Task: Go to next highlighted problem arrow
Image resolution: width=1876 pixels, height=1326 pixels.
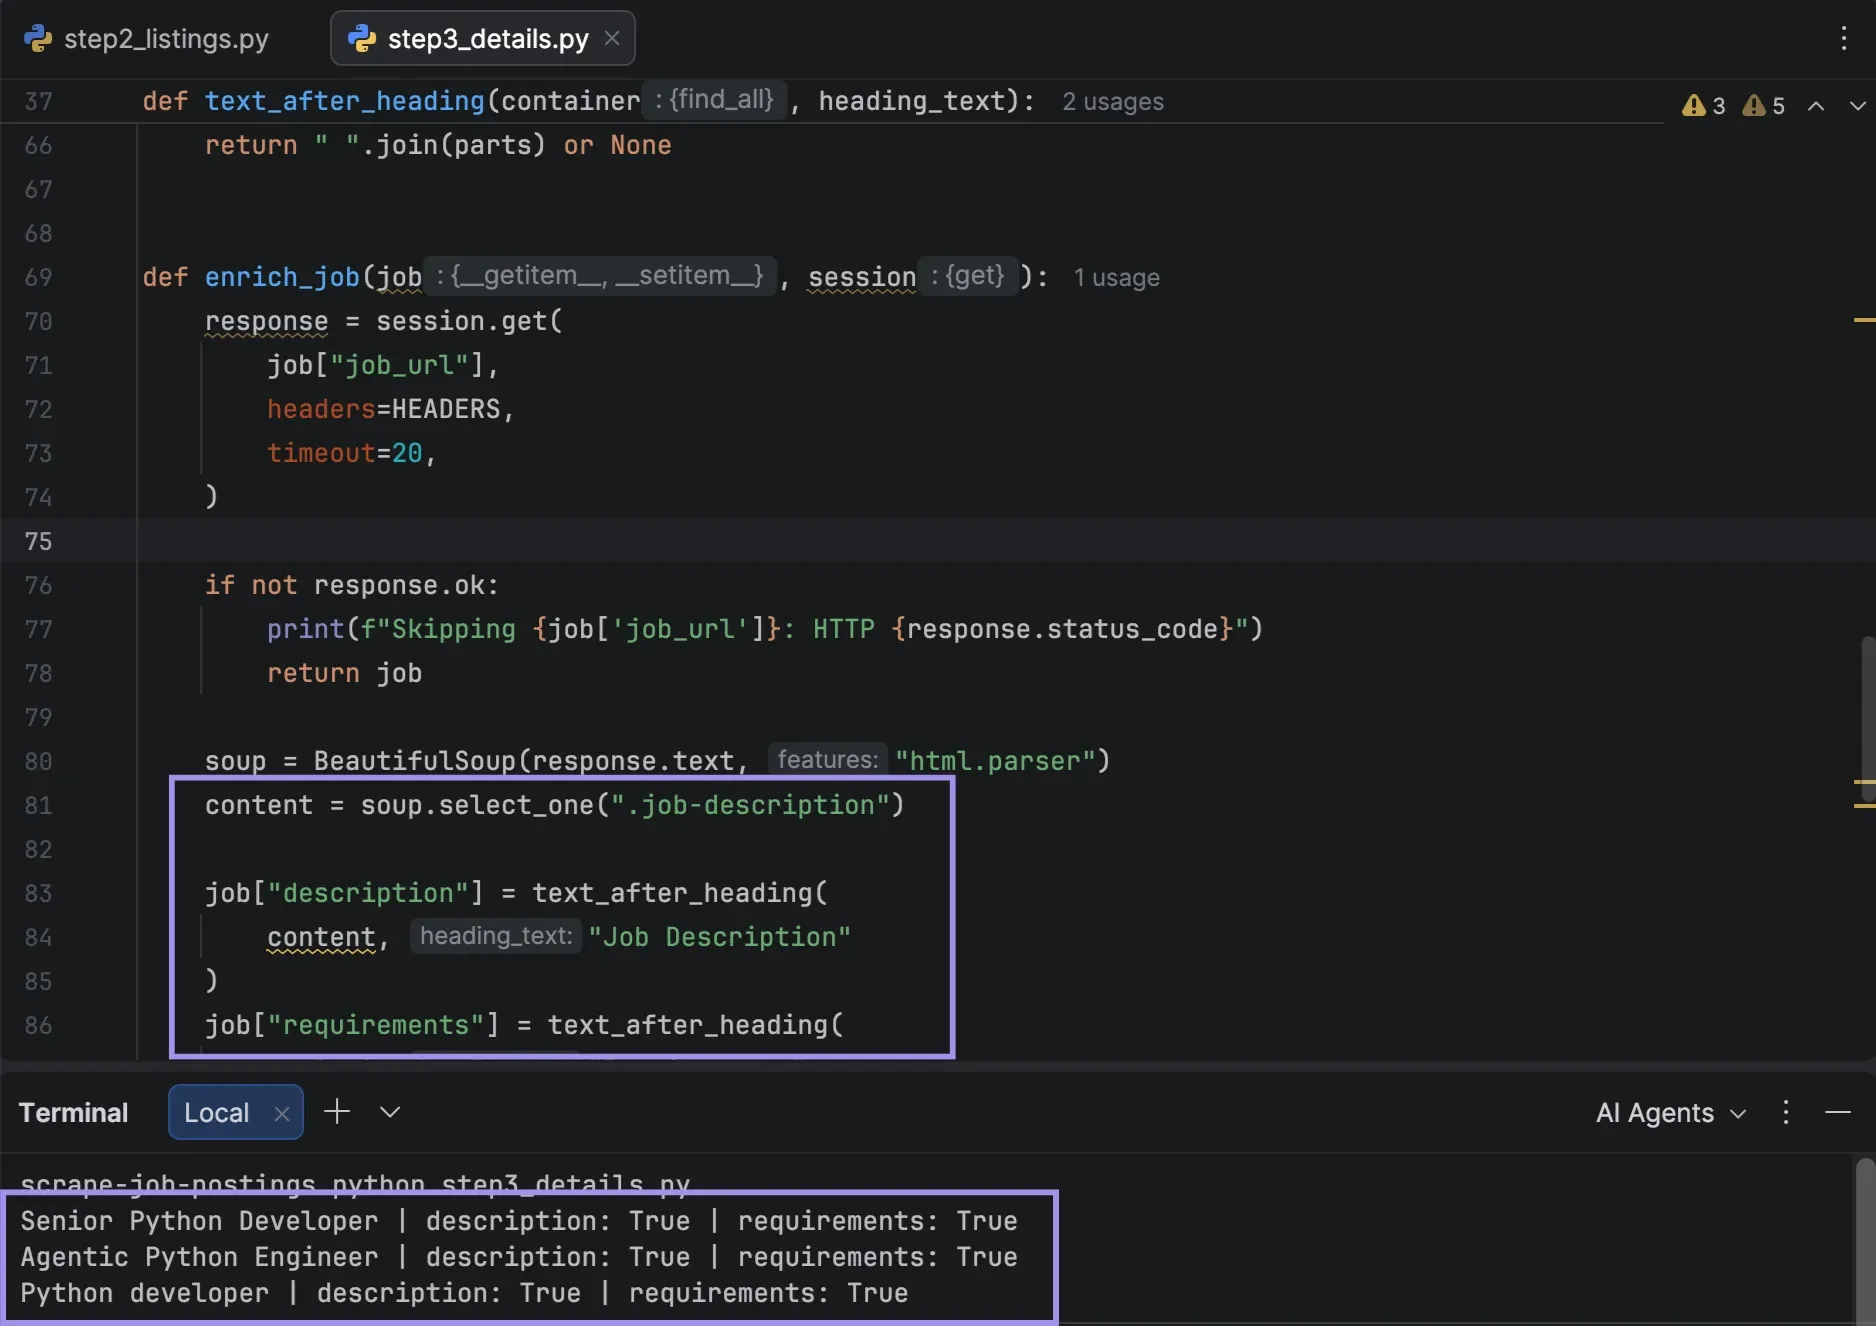Action: pyautogui.click(x=1857, y=106)
